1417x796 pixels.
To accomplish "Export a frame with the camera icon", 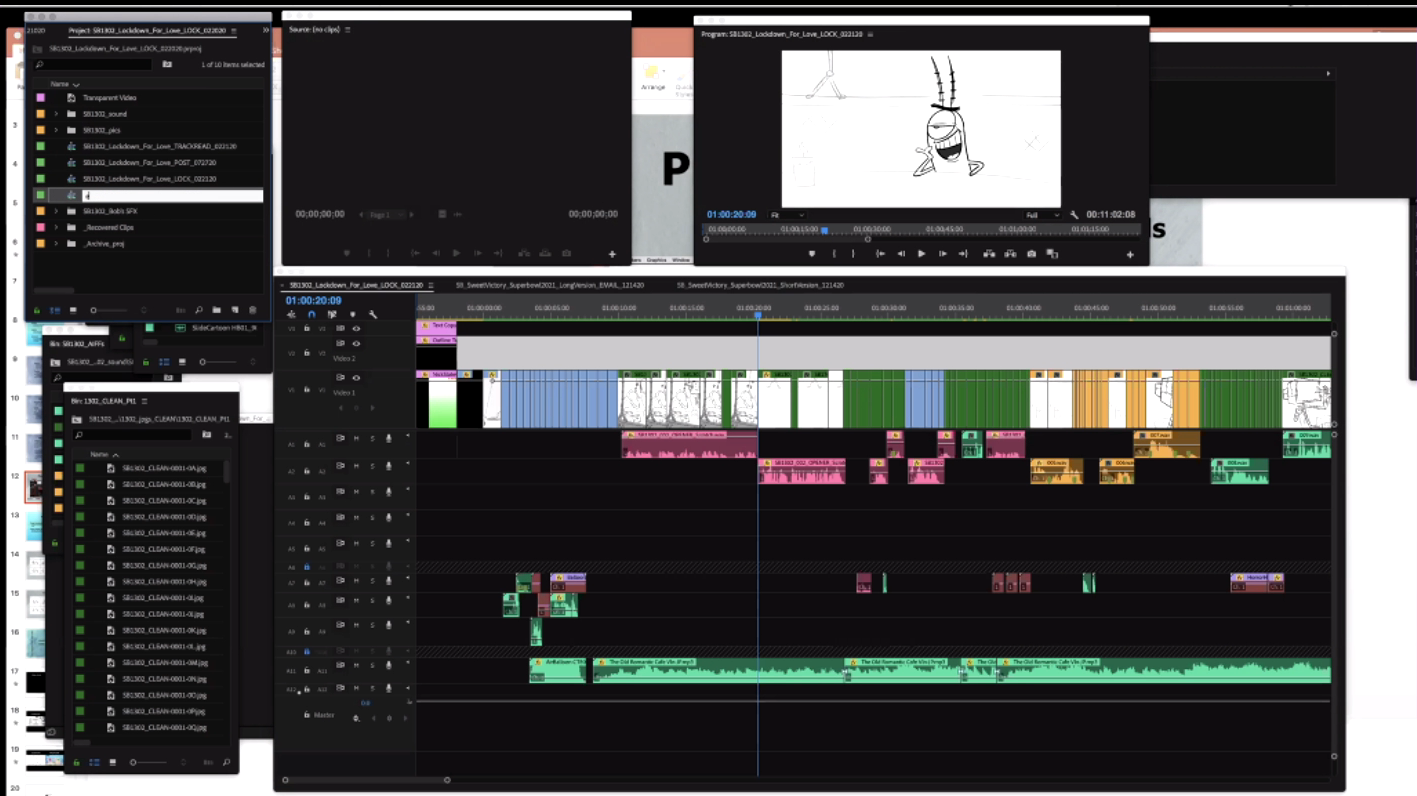I will point(1031,254).
